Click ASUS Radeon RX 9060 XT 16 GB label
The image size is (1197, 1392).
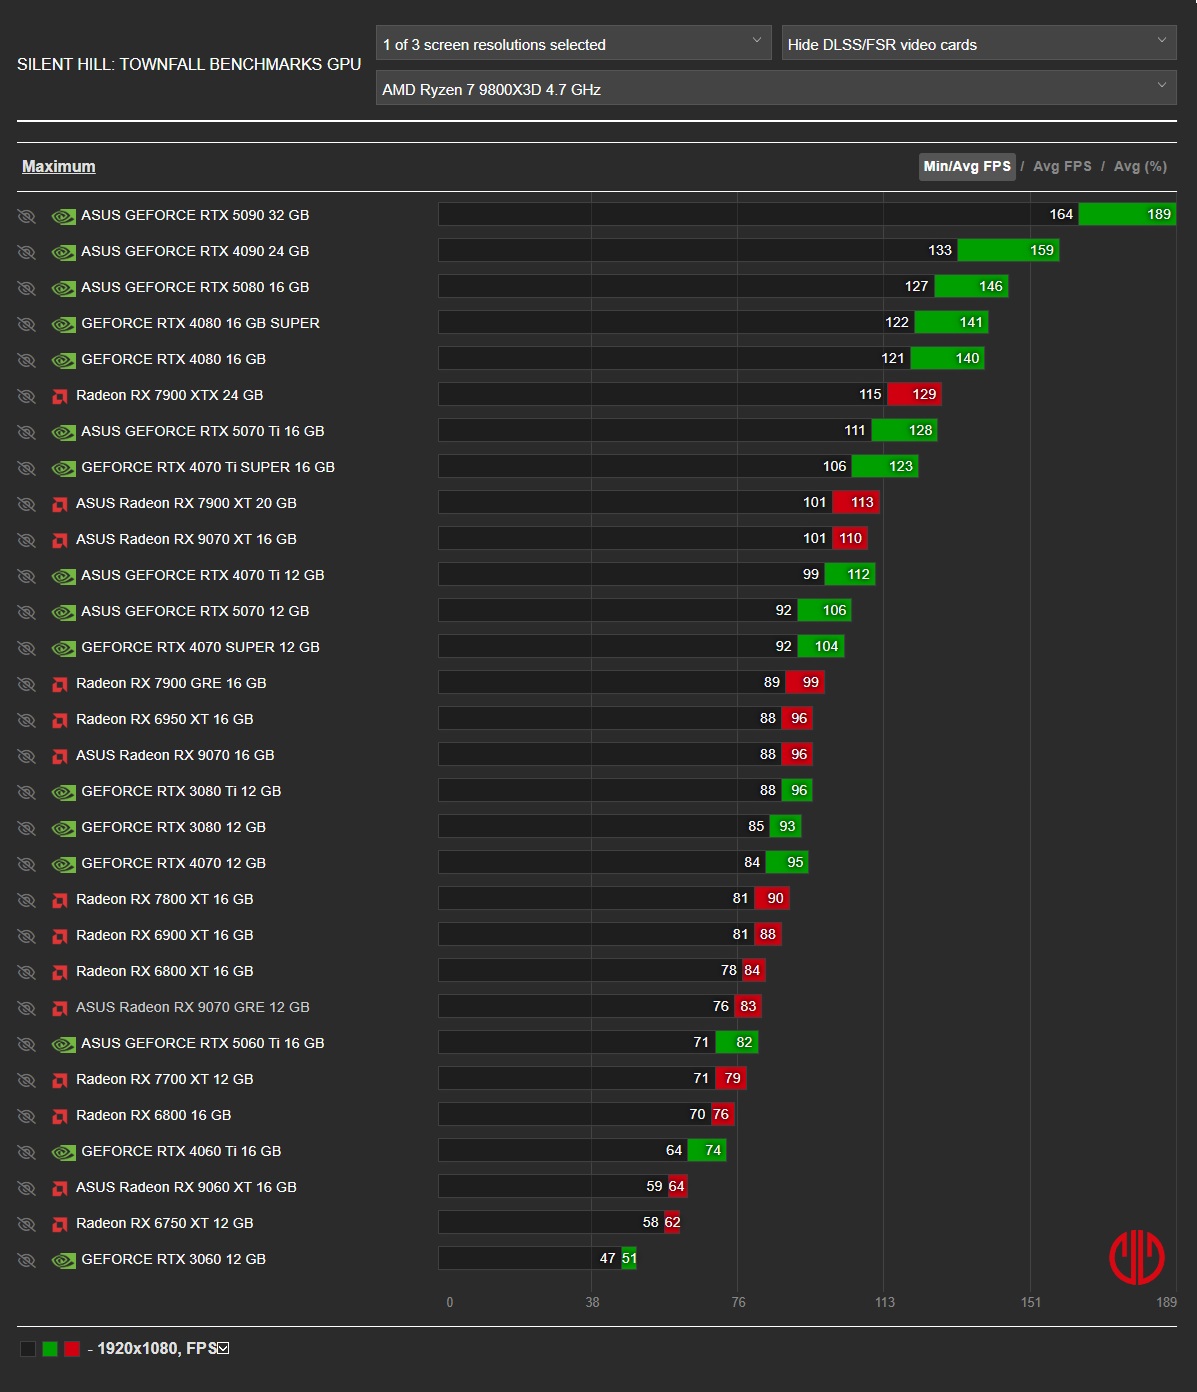pyautogui.click(x=186, y=1187)
